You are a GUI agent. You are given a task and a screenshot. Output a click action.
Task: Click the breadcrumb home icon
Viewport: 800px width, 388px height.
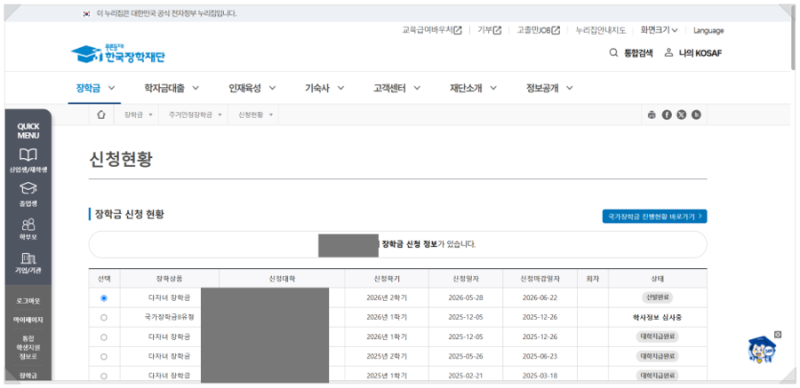101,115
